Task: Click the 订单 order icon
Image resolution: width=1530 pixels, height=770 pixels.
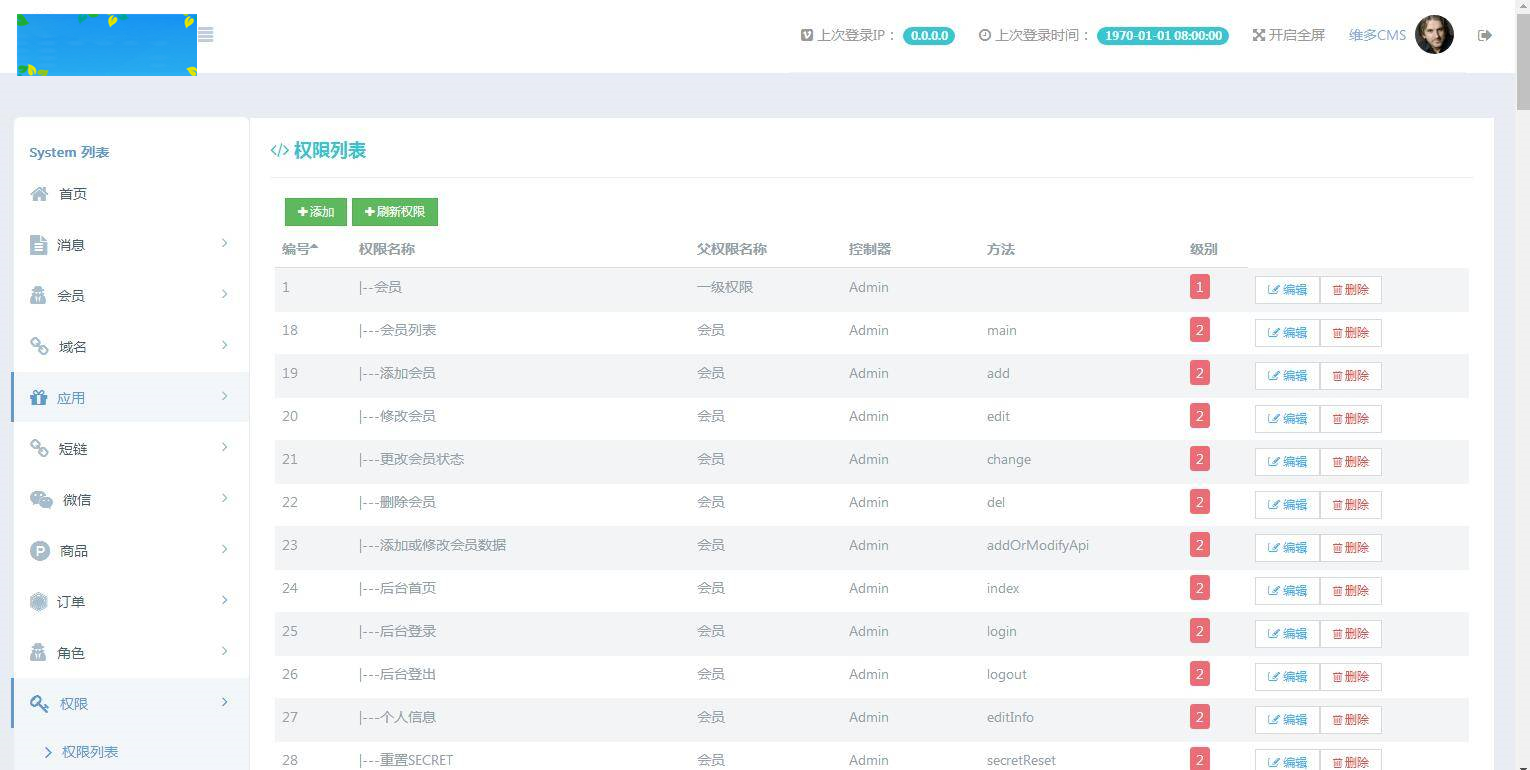Action: (38, 601)
